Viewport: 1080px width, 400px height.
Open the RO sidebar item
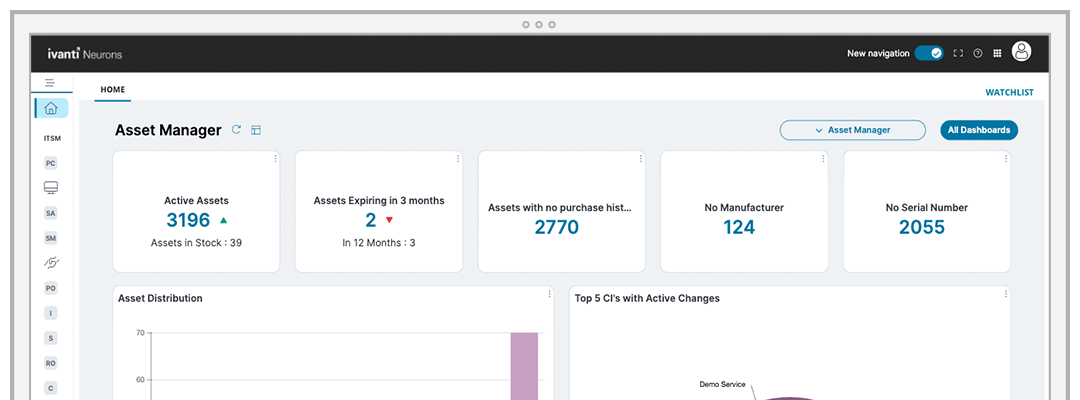50,363
